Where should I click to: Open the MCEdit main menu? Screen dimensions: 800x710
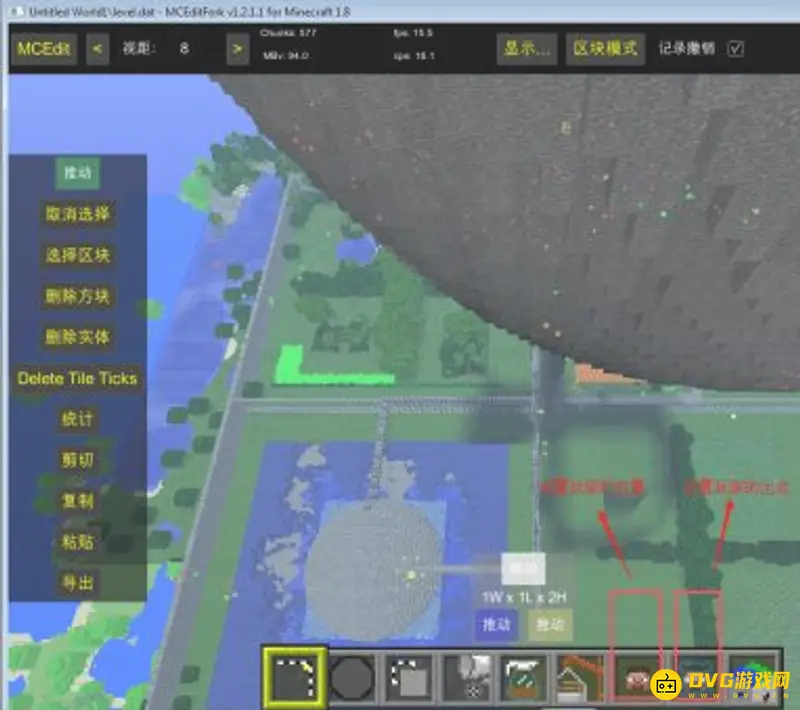coord(44,48)
